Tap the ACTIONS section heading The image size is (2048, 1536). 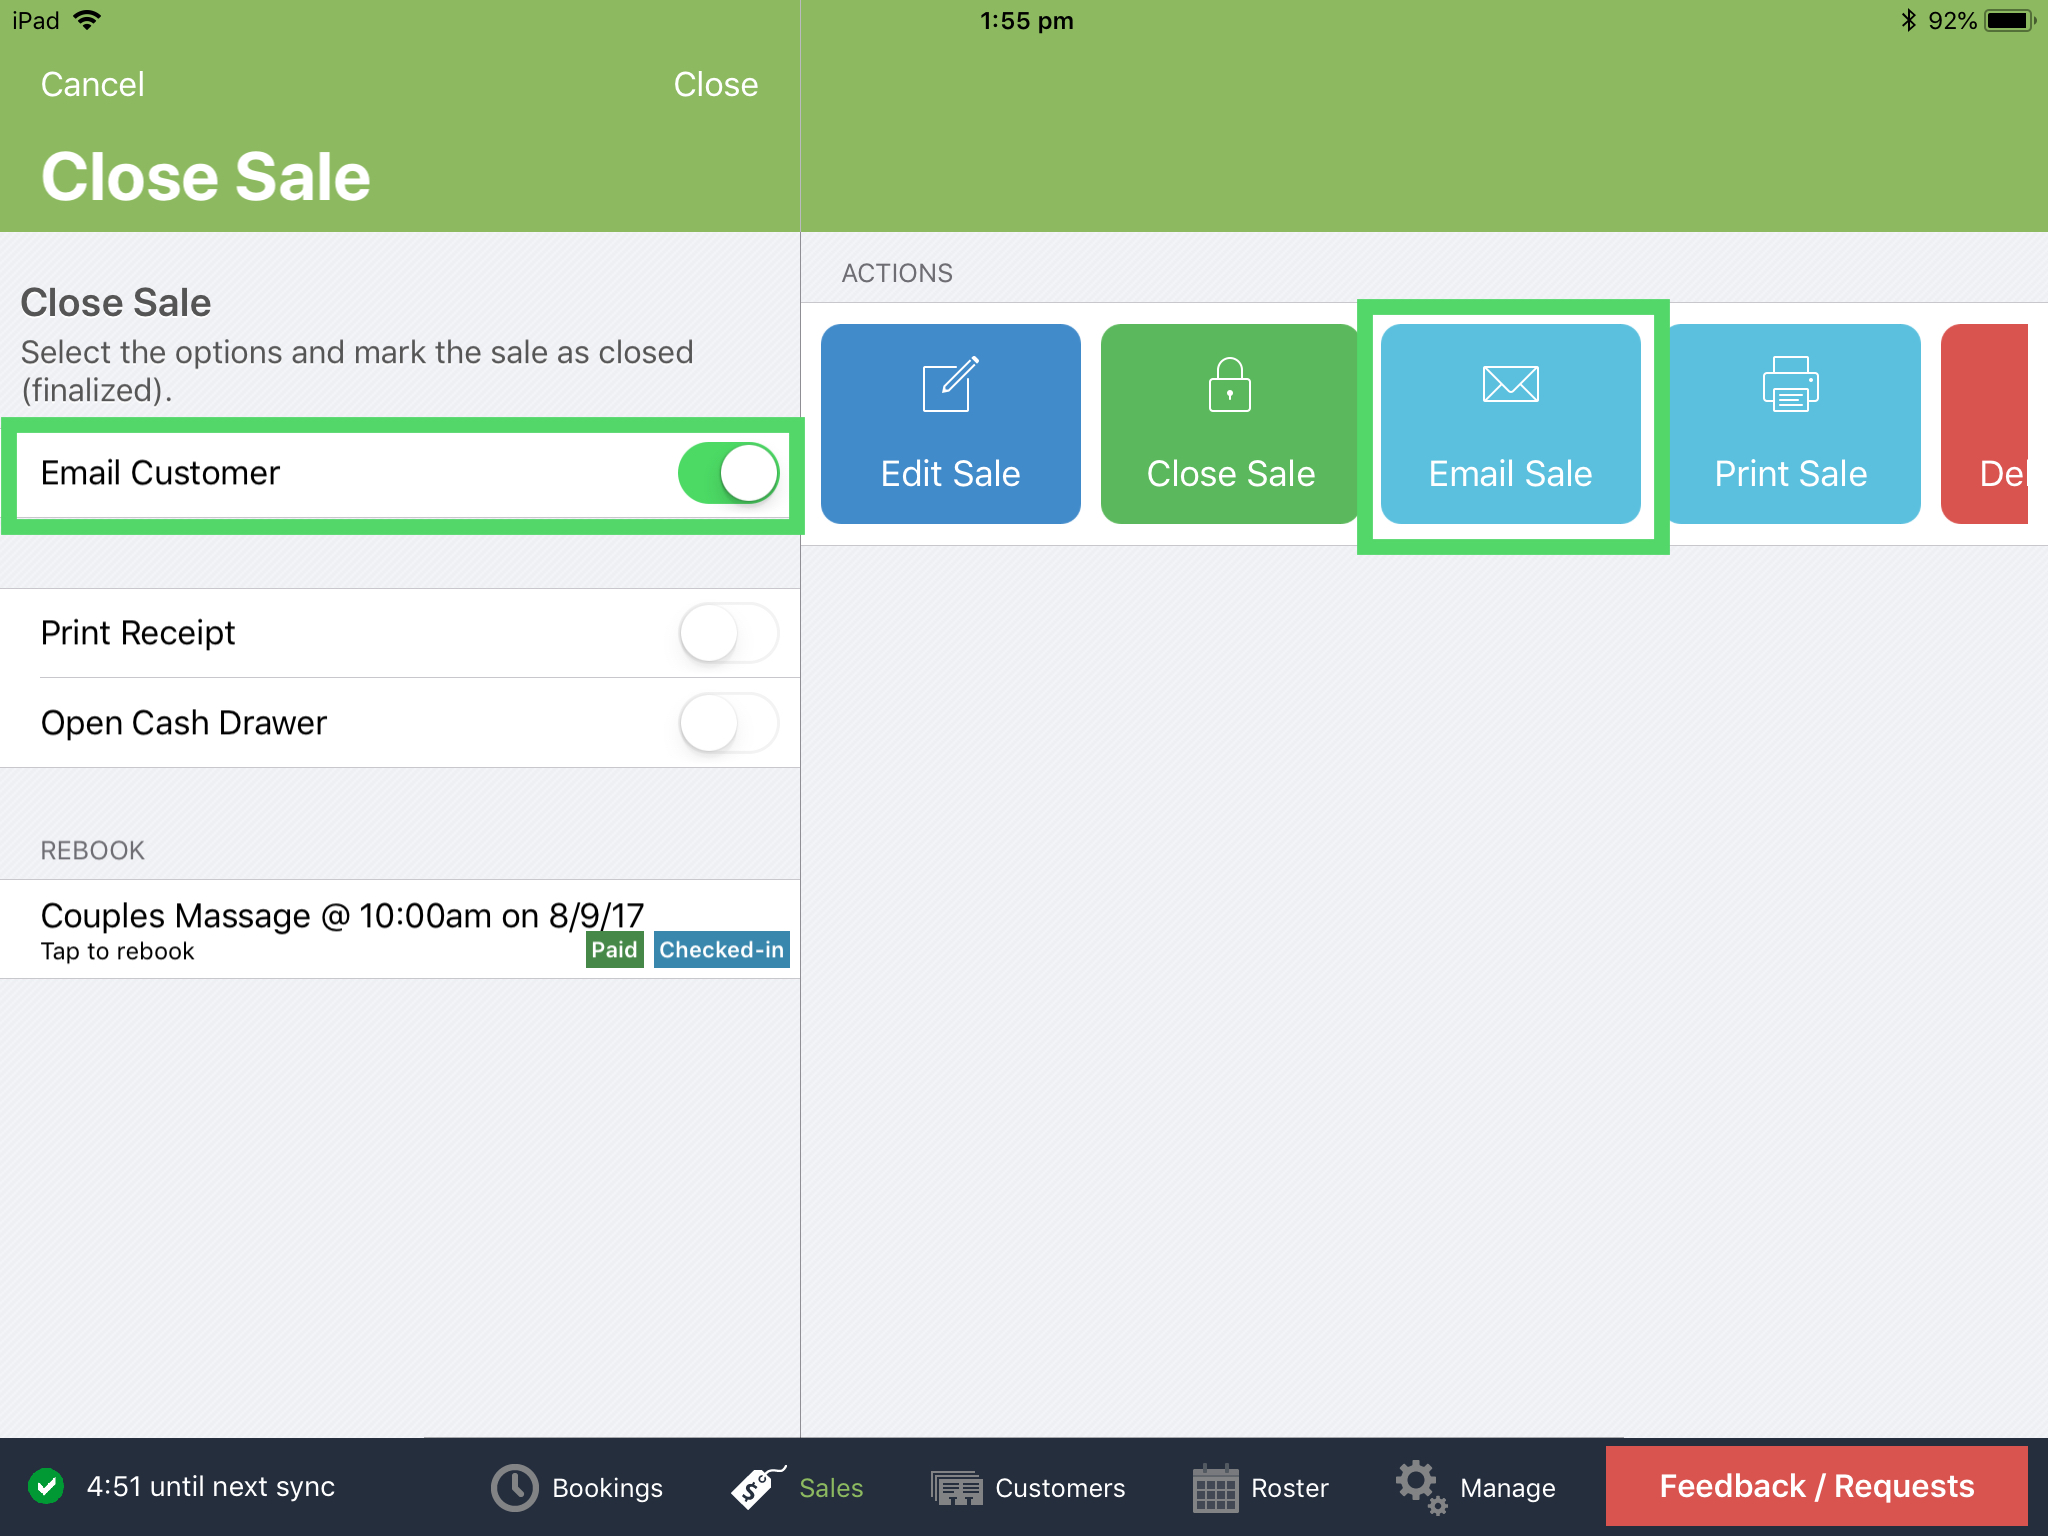pyautogui.click(x=897, y=273)
